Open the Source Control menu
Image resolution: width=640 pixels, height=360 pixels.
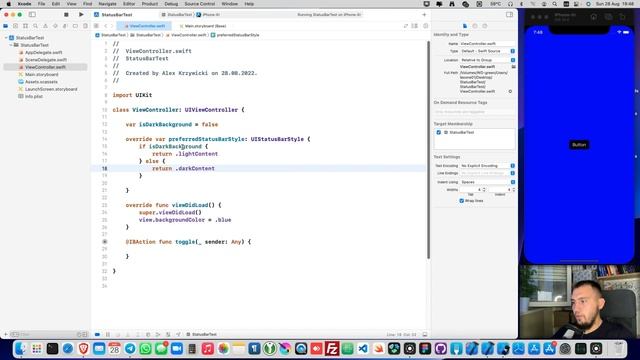click(200, 4)
